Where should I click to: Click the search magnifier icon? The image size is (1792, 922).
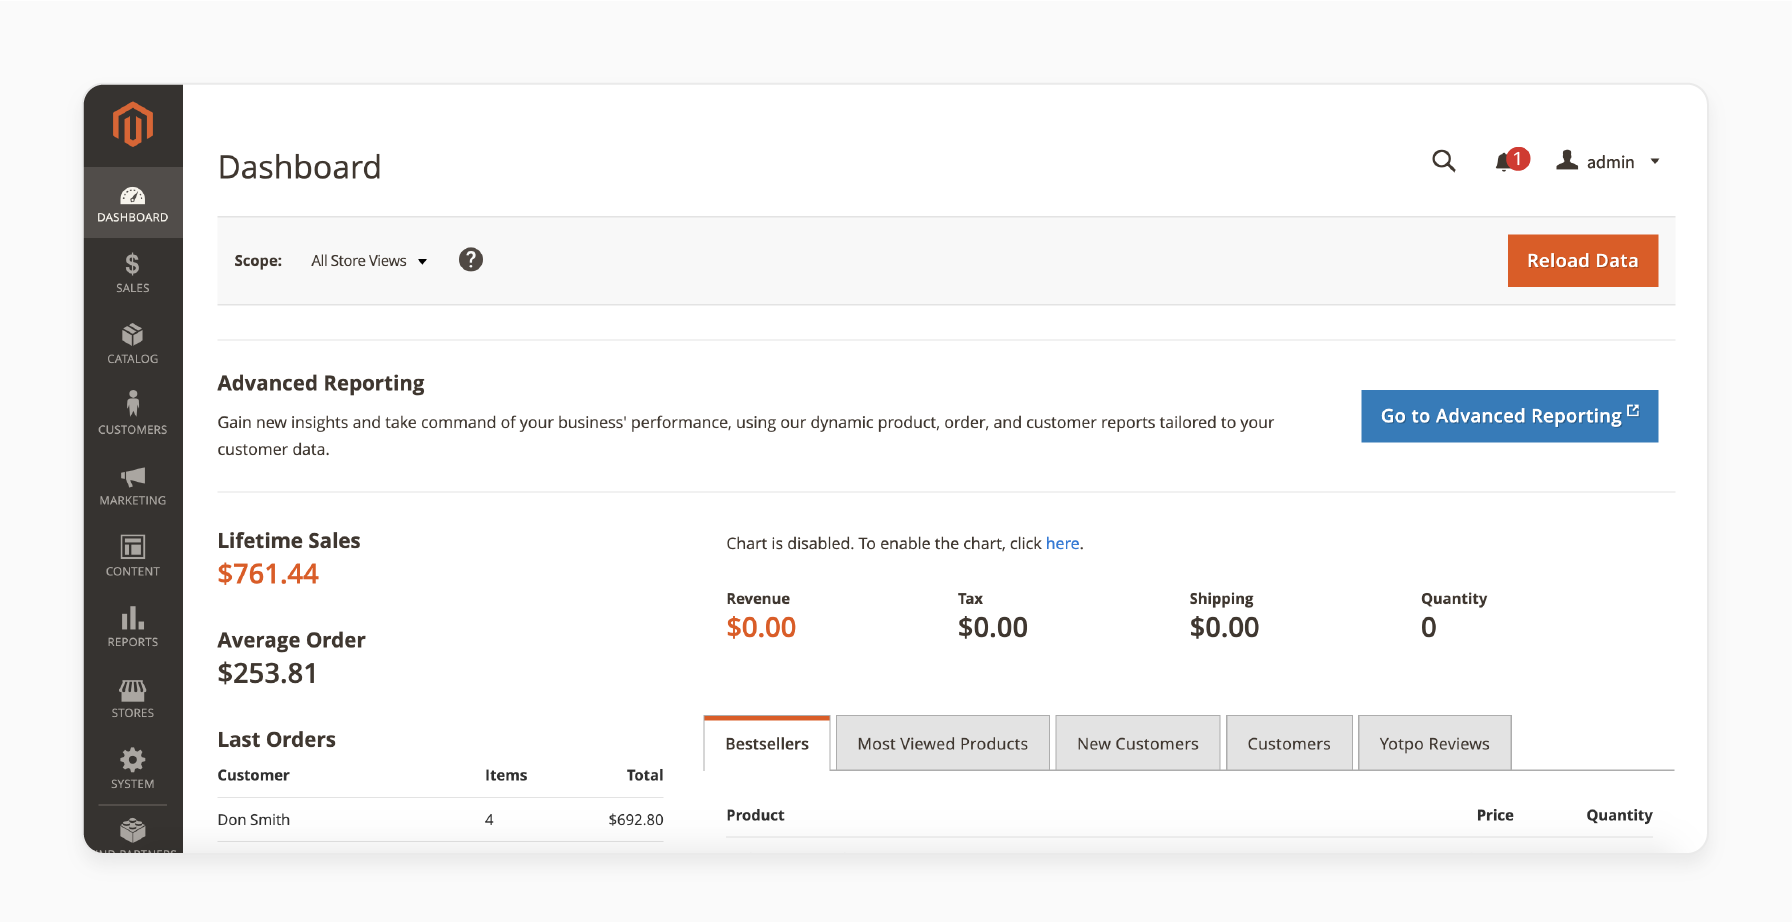pos(1443,161)
